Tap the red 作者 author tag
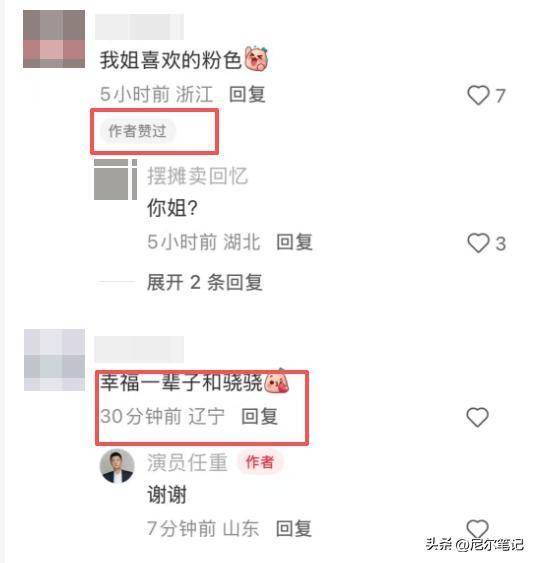The height and width of the screenshot is (563, 536). pos(260,462)
